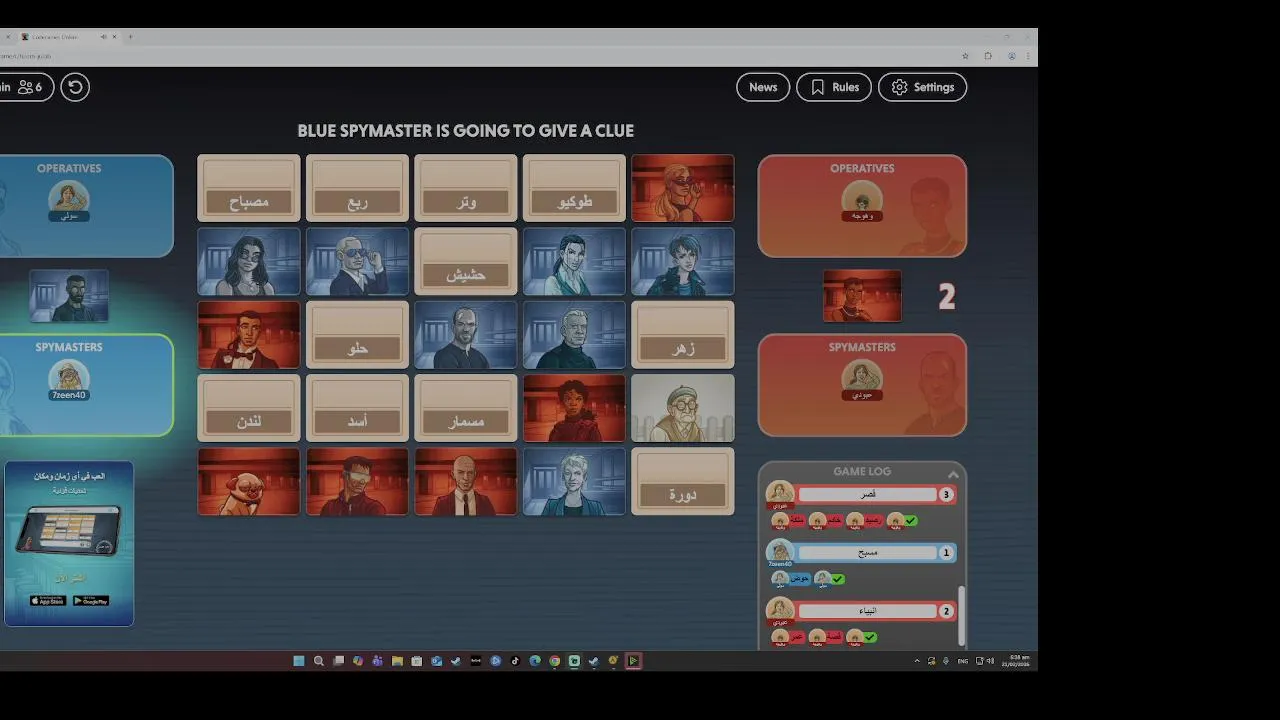Select the word card ربع

(x=357, y=188)
